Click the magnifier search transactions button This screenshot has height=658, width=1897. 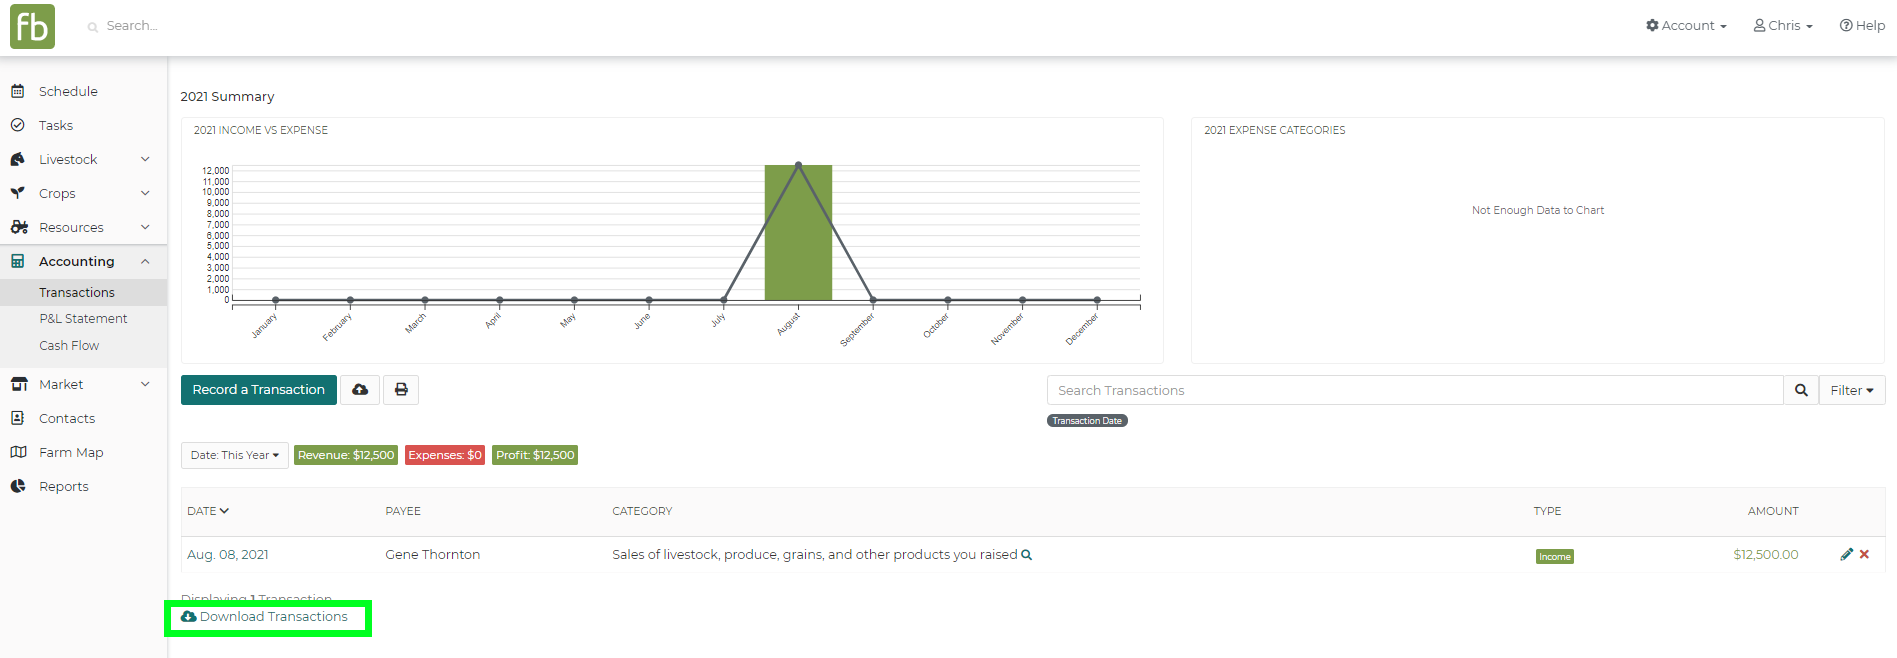click(1801, 390)
